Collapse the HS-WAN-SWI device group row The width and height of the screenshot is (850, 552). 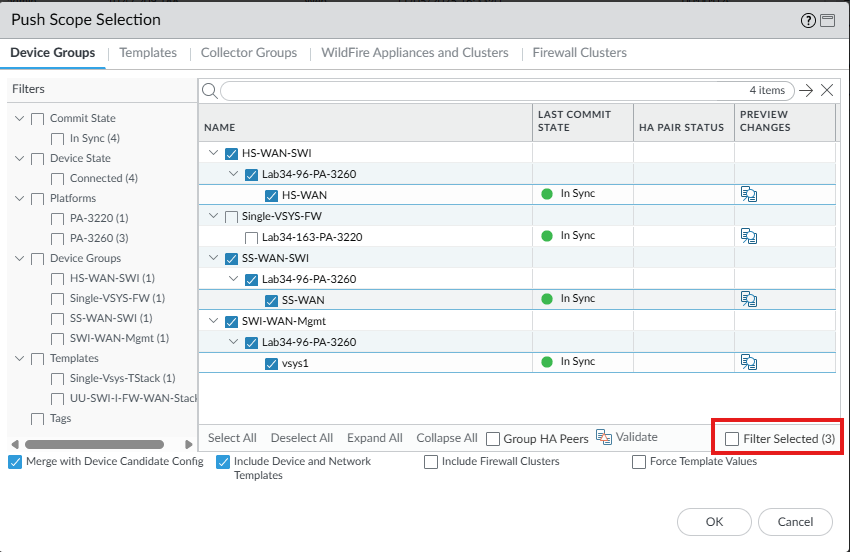pyautogui.click(x=213, y=153)
